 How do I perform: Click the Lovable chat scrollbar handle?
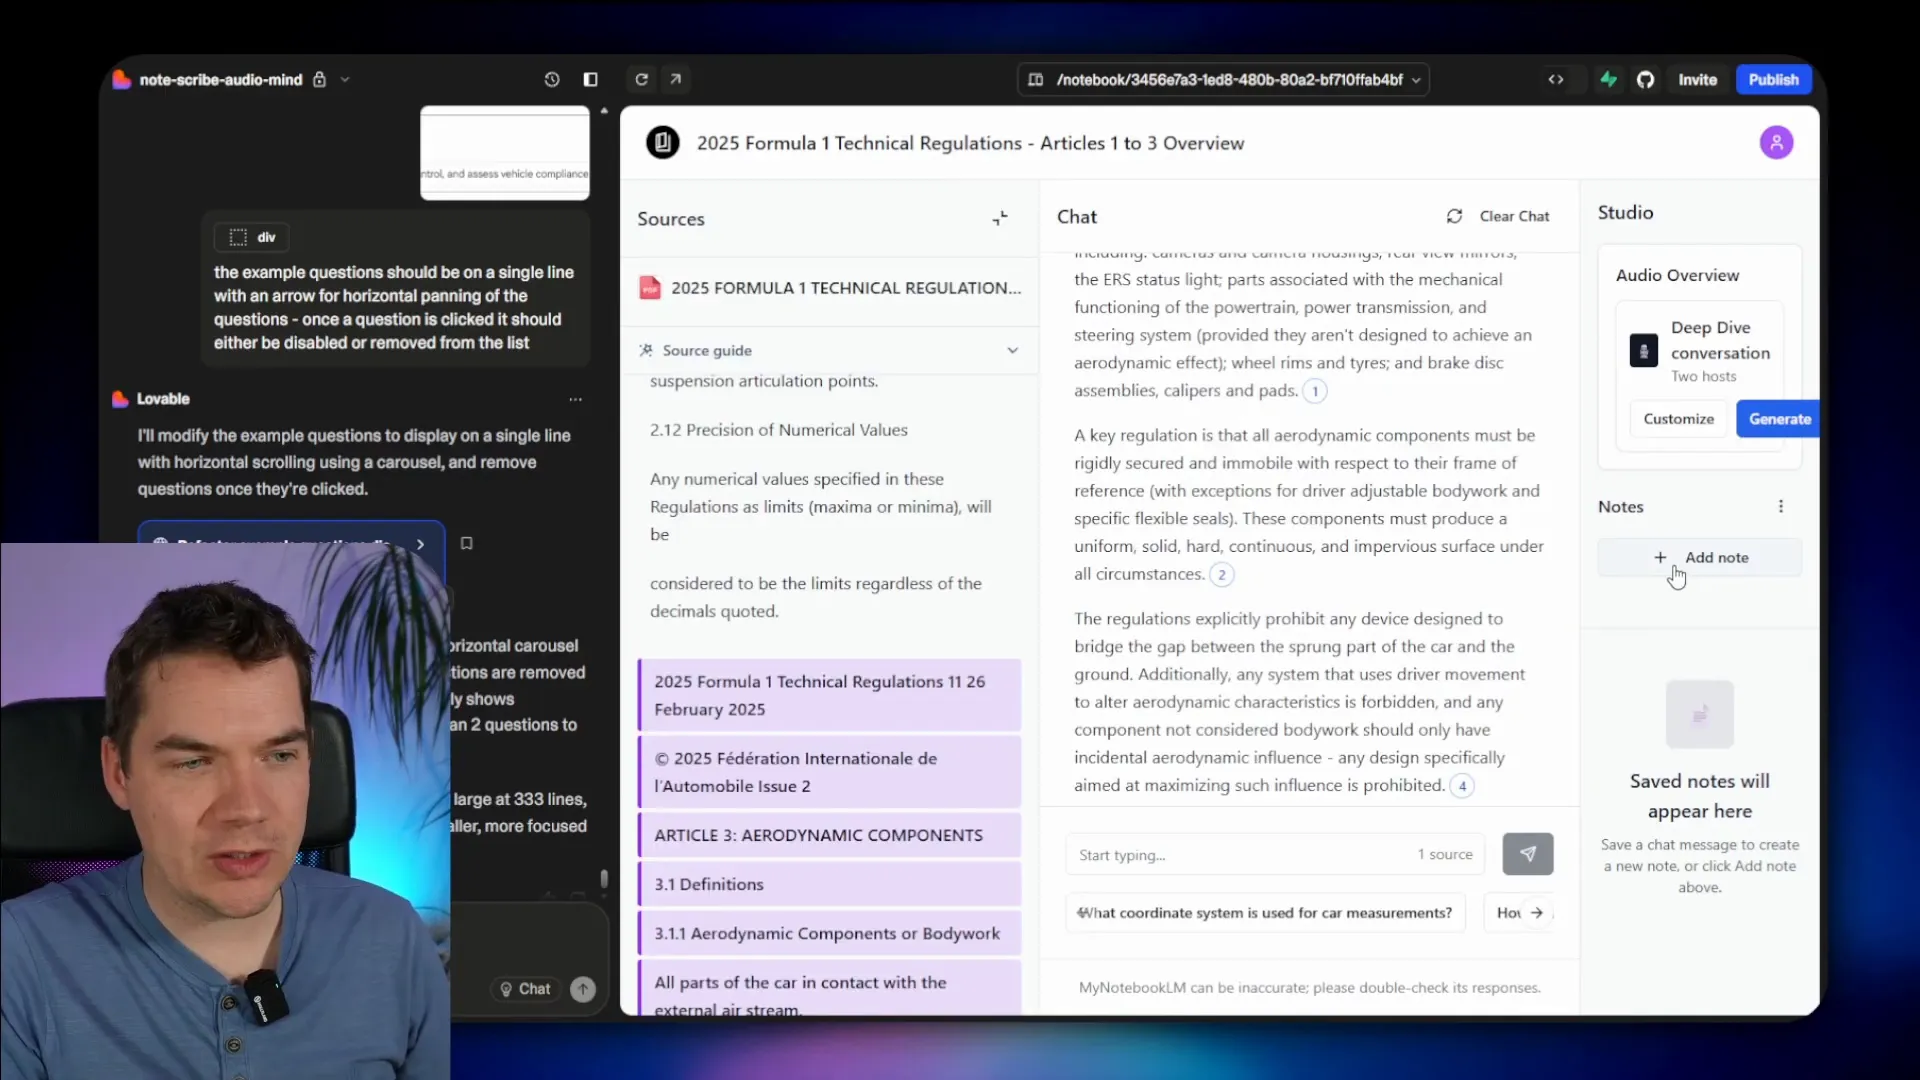(x=604, y=879)
